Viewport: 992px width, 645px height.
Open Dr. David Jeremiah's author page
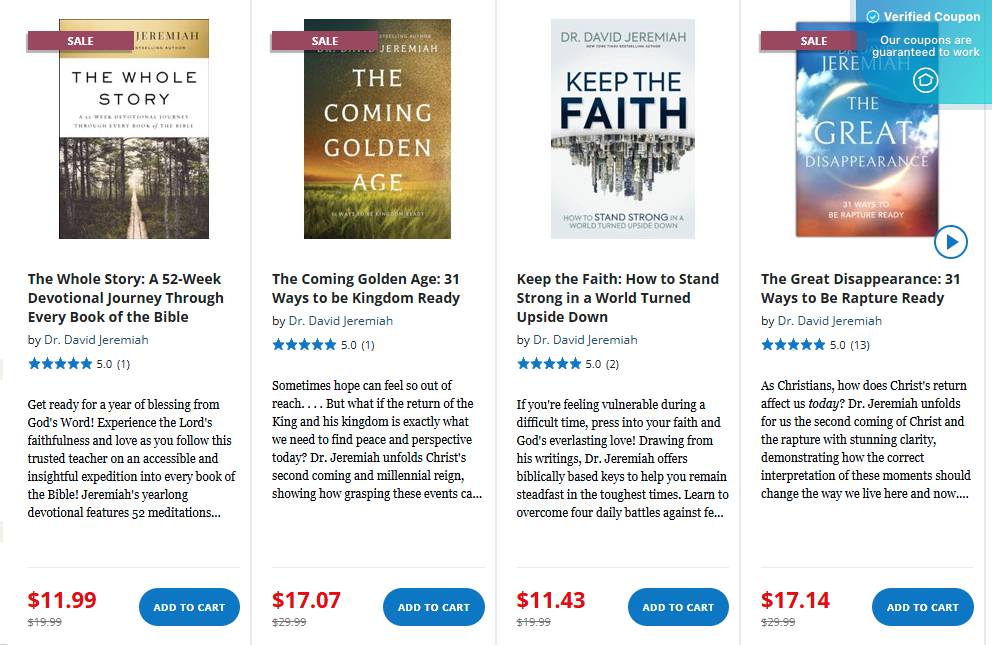95,339
